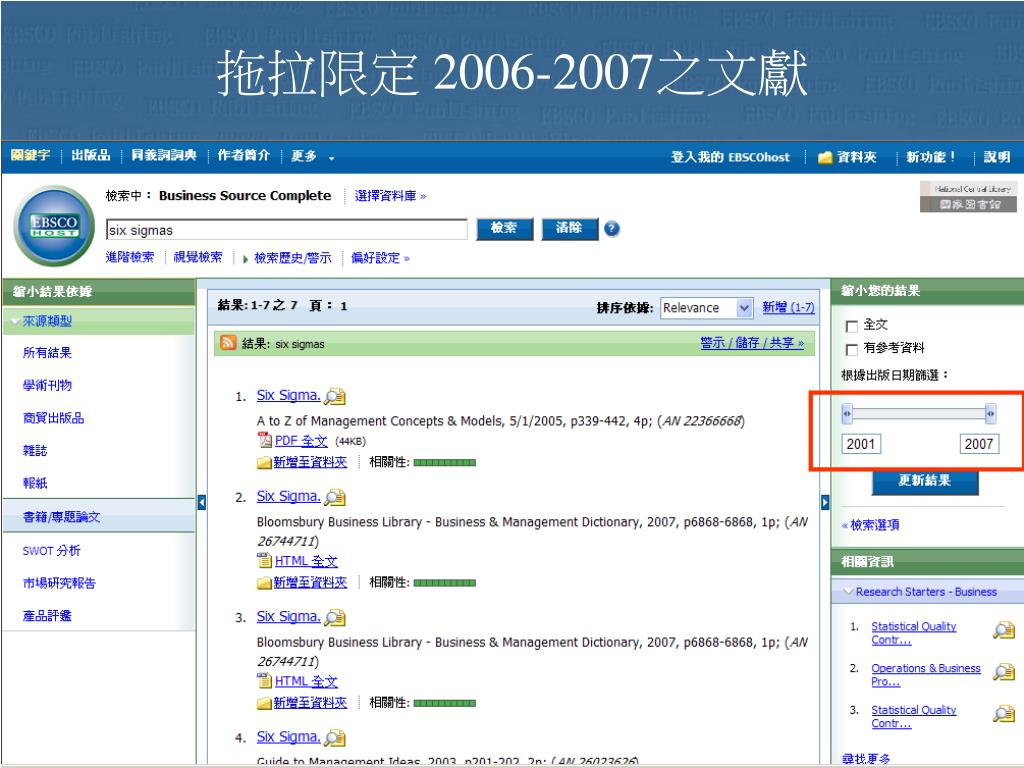This screenshot has height=768, width=1024.
Task: Open the Relevance sort dropdown
Action: pos(707,308)
